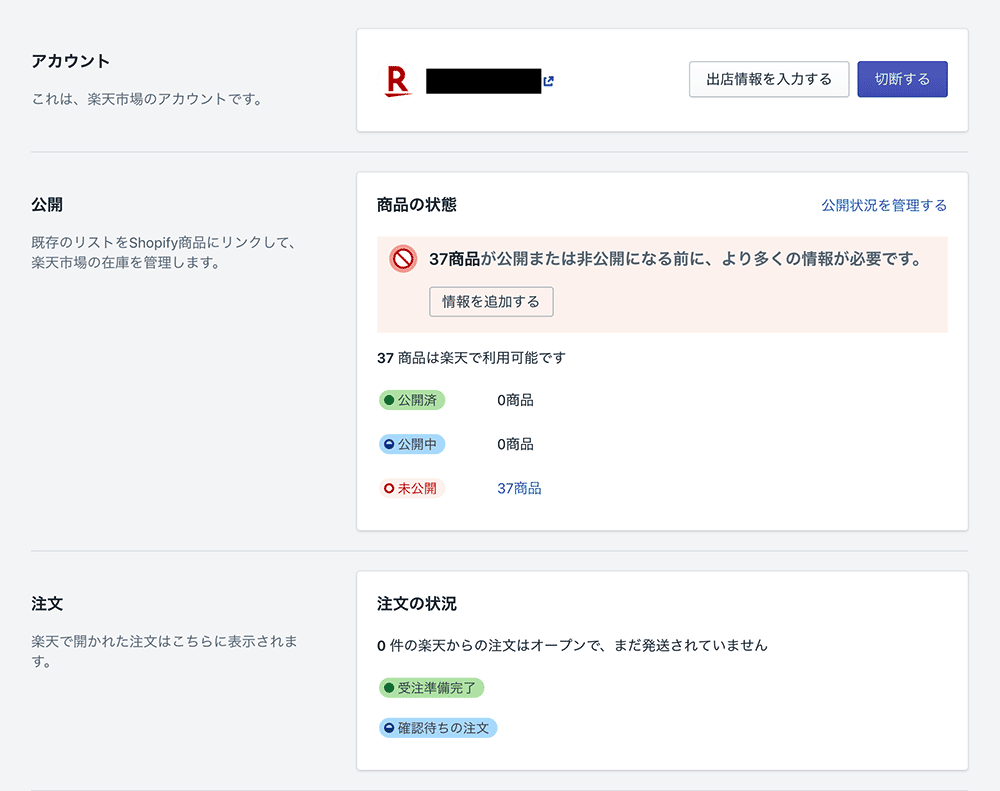Viewport: 1000px width, 791px height.
Task: Select the 公開済 status filter pill
Action: [x=412, y=400]
